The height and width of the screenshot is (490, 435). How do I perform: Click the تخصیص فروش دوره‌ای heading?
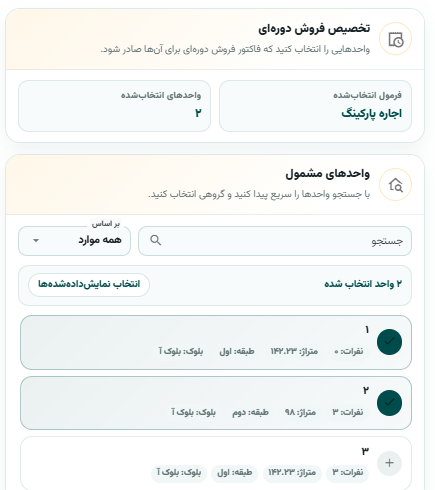(314, 29)
